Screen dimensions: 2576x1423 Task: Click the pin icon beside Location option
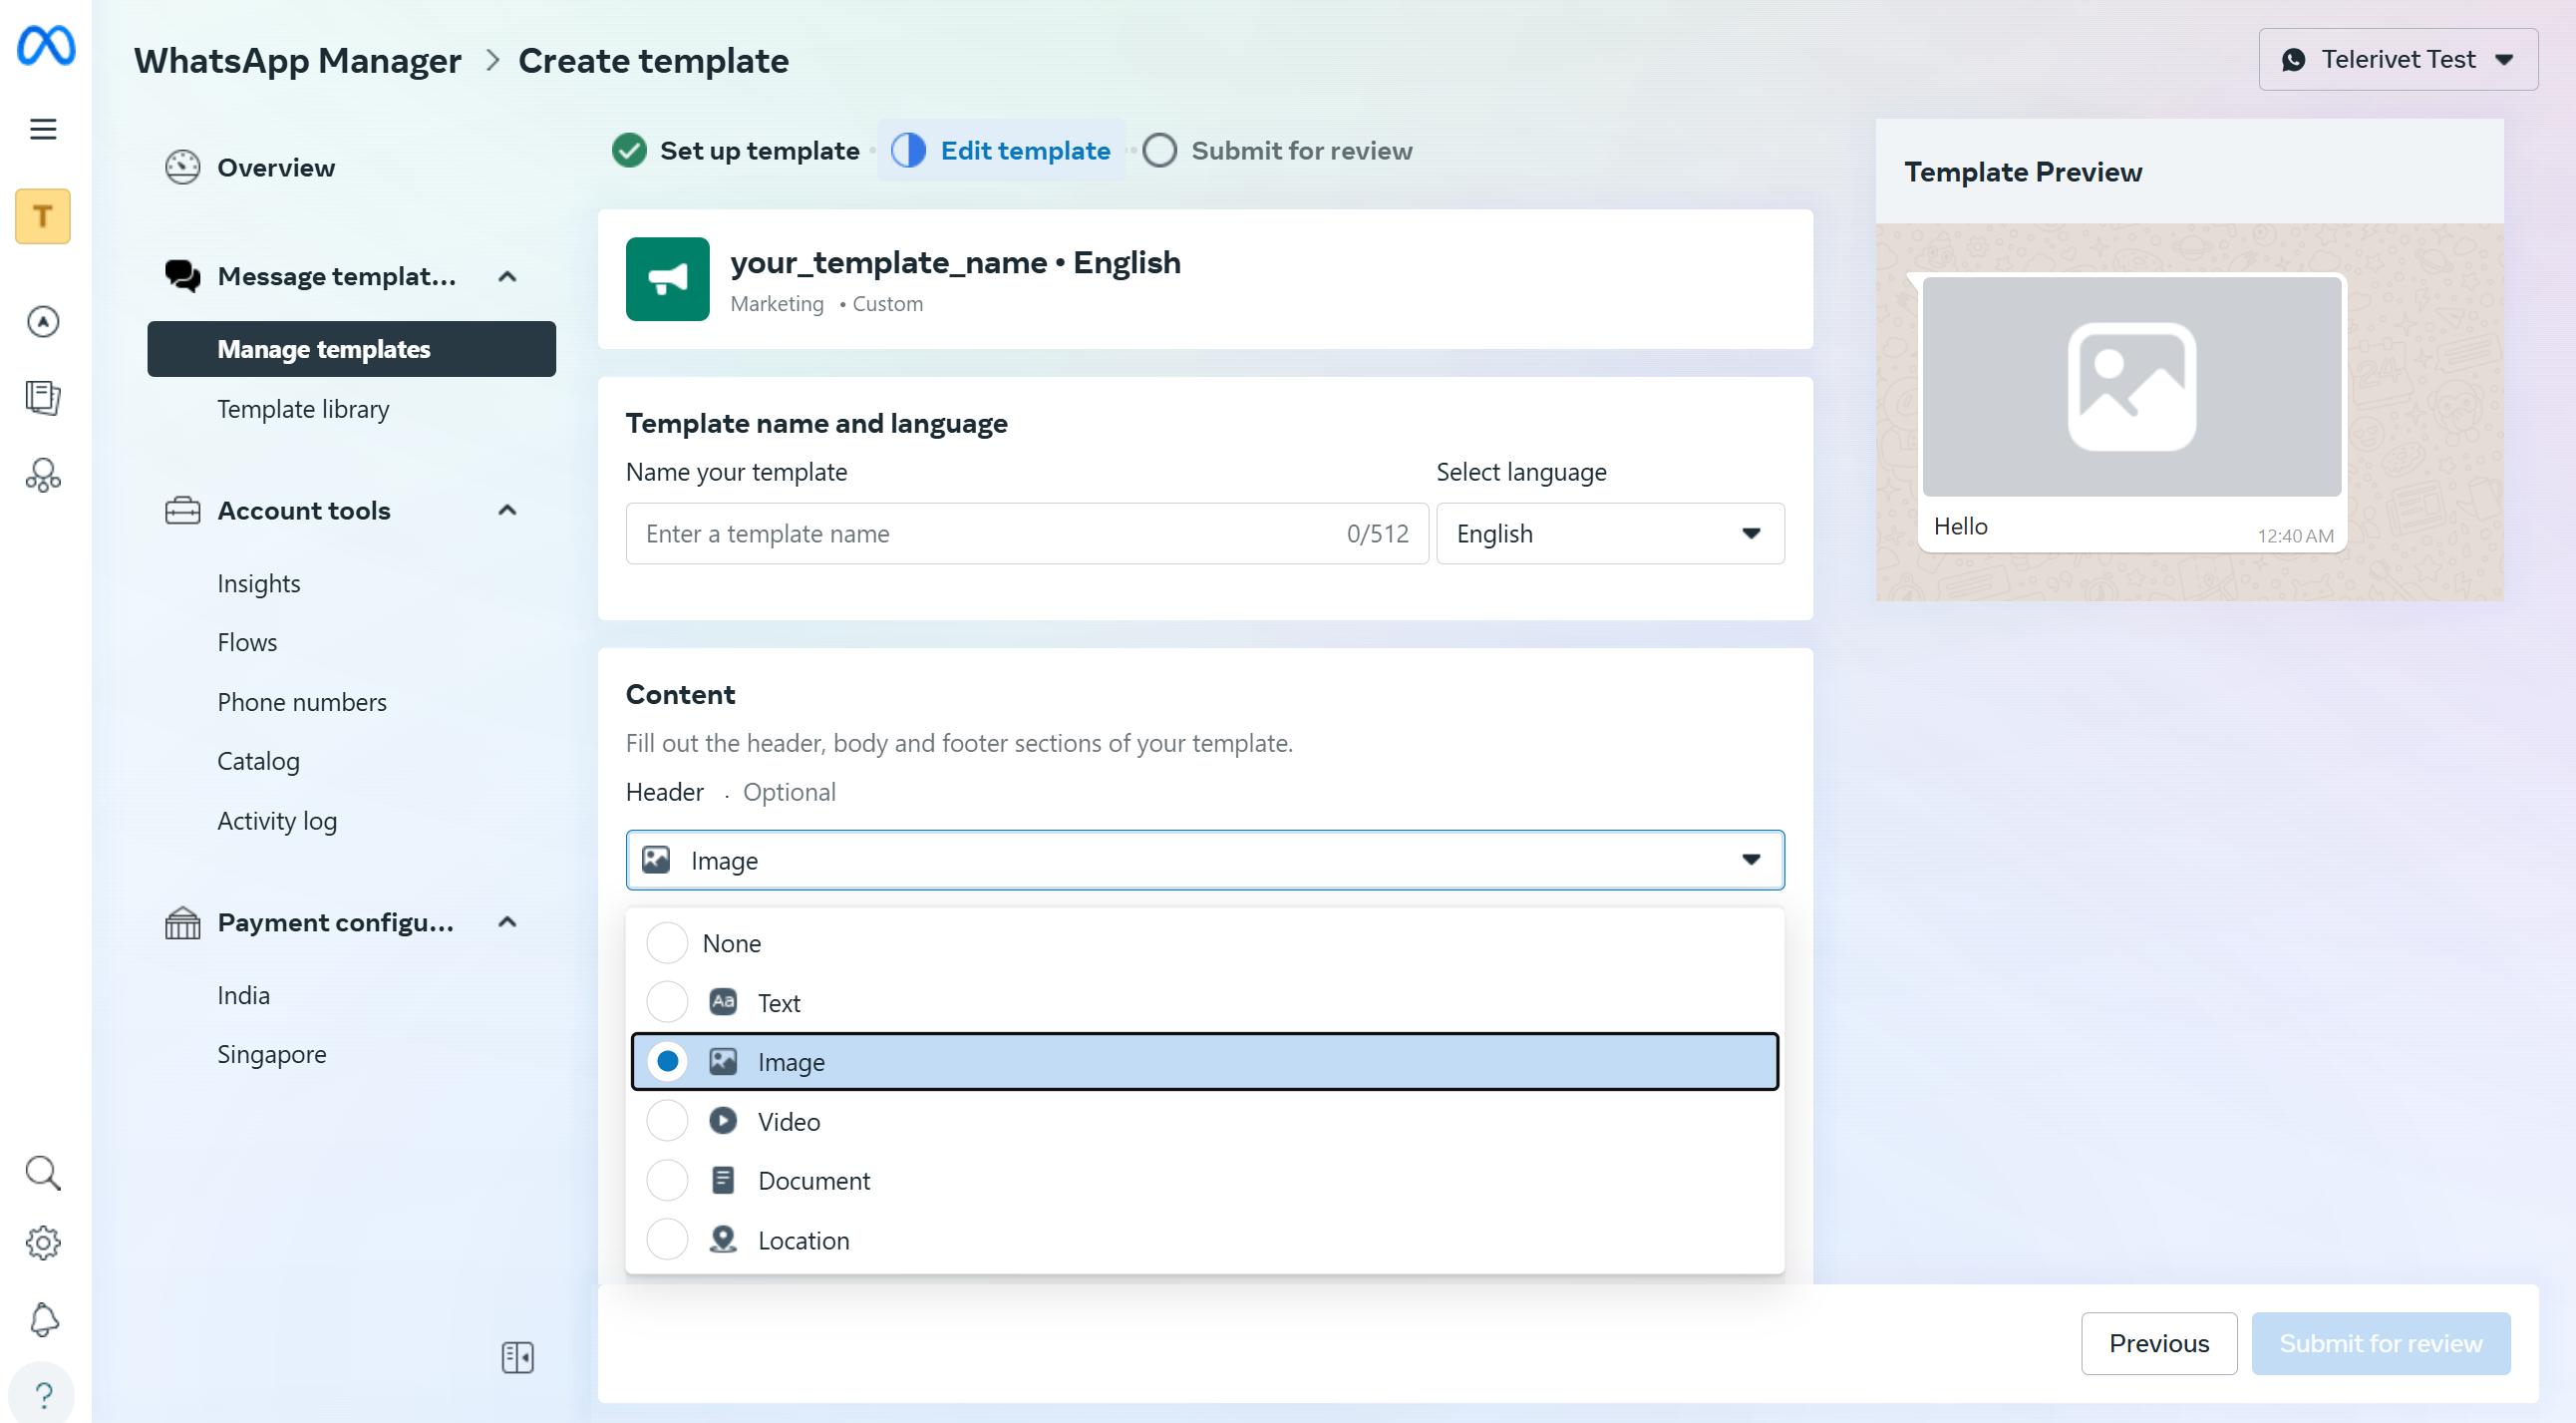722,1239
